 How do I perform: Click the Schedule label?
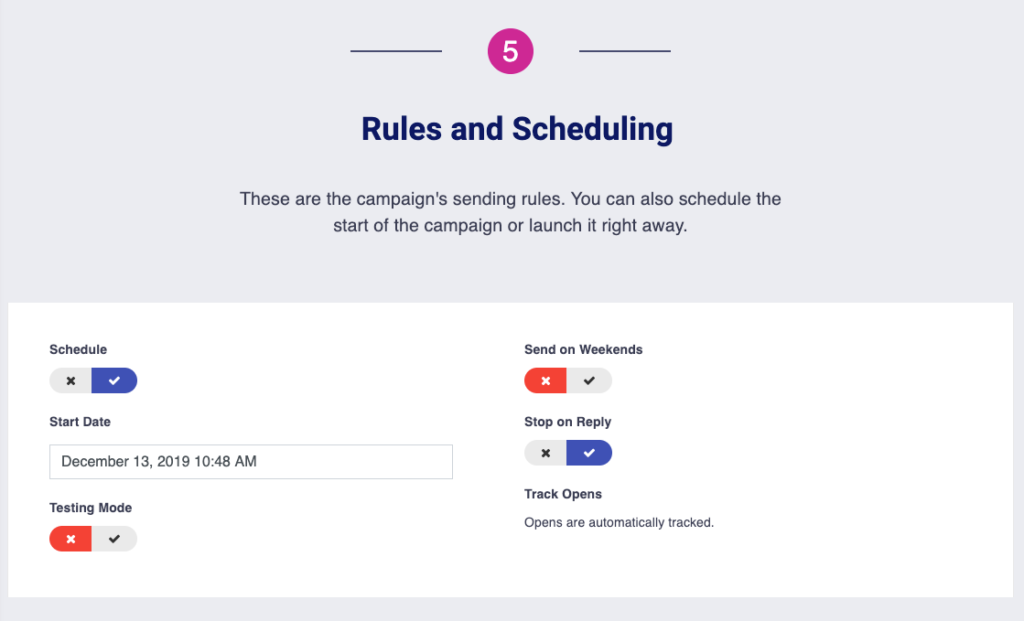click(x=76, y=349)
